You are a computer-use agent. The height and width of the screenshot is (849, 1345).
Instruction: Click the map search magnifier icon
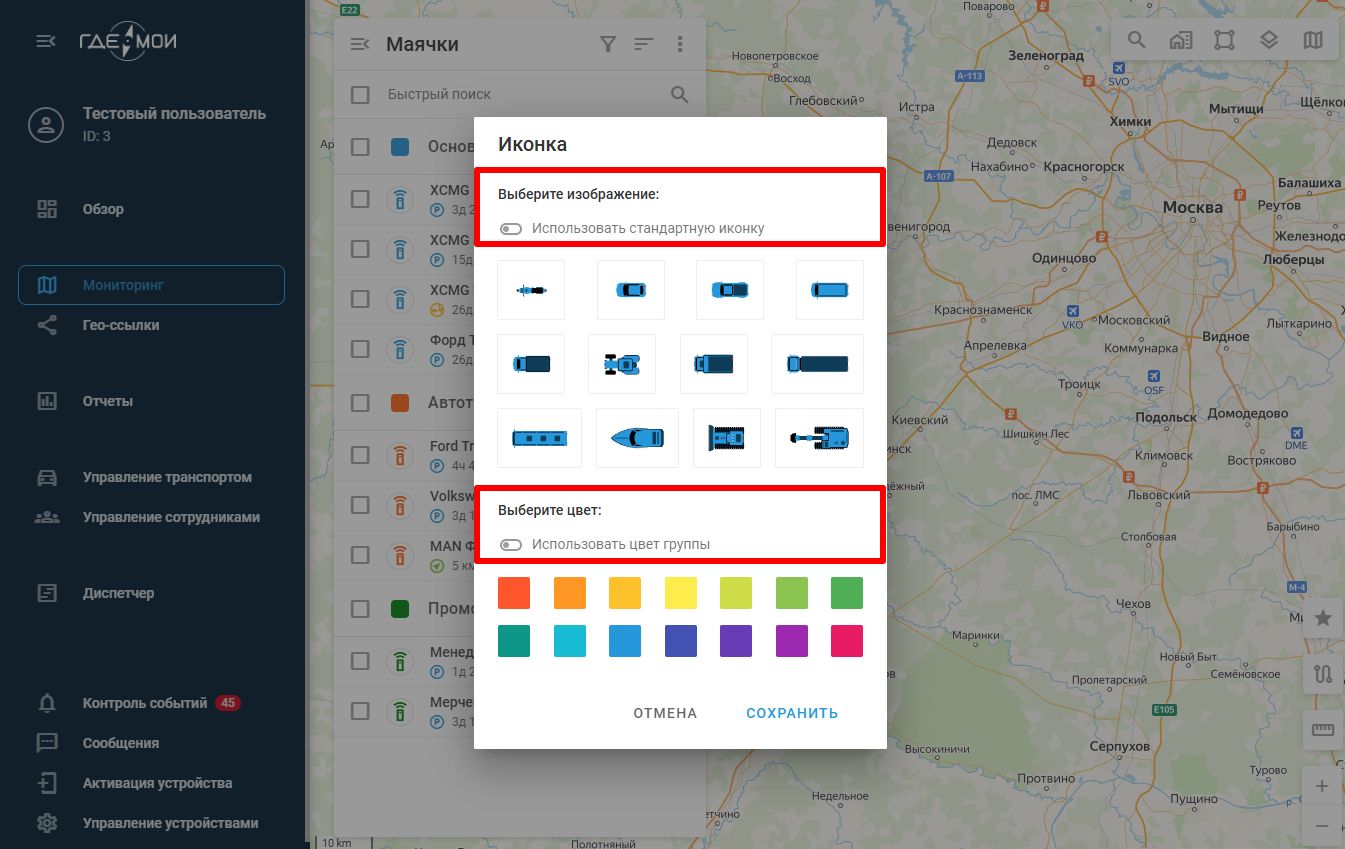pos(1137,41)
